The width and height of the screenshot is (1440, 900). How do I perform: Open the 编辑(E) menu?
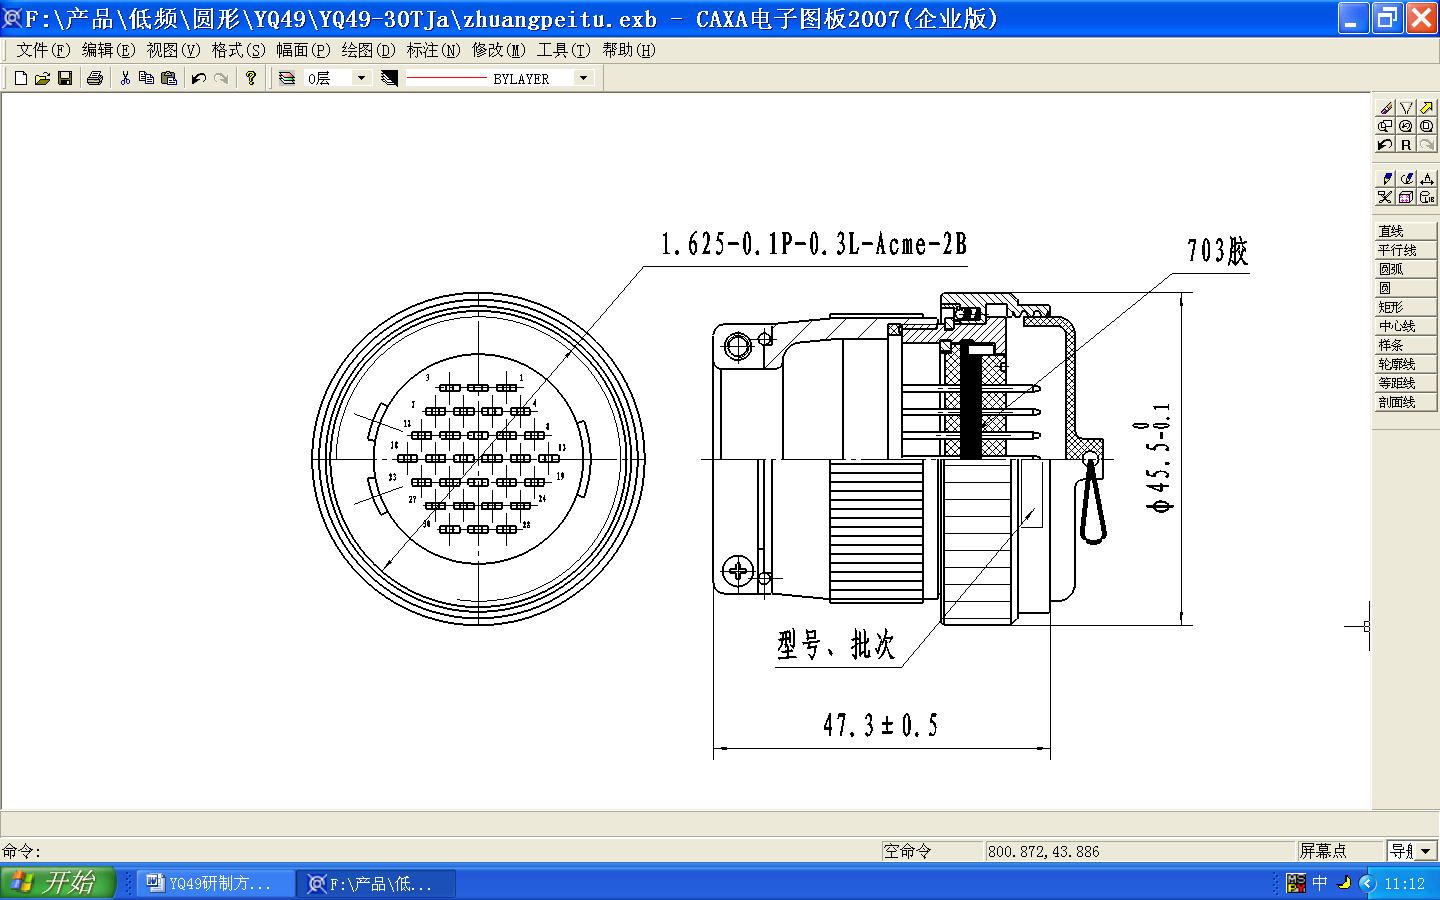click(108, 50)
